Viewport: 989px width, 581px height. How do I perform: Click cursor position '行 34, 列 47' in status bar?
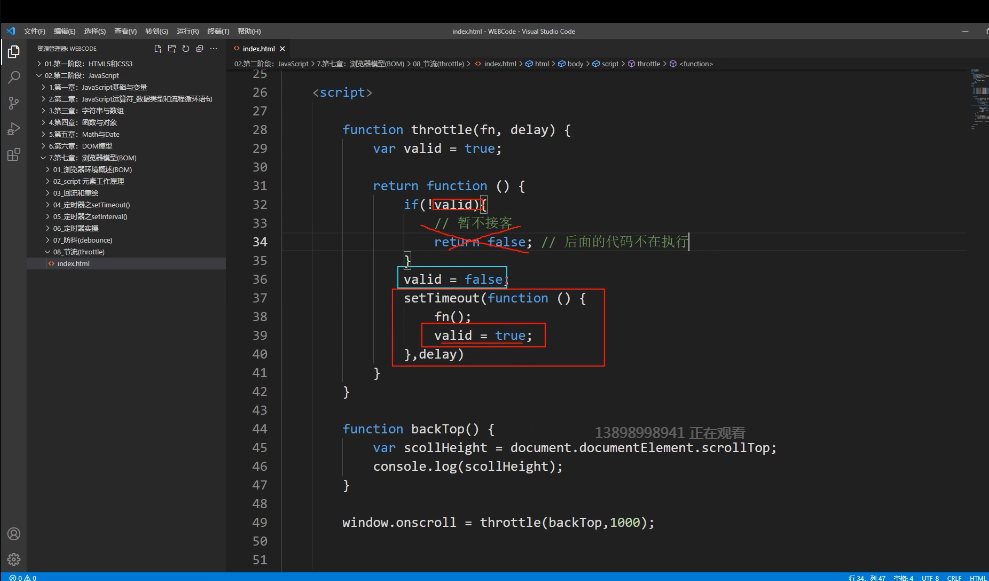[869, 577]
